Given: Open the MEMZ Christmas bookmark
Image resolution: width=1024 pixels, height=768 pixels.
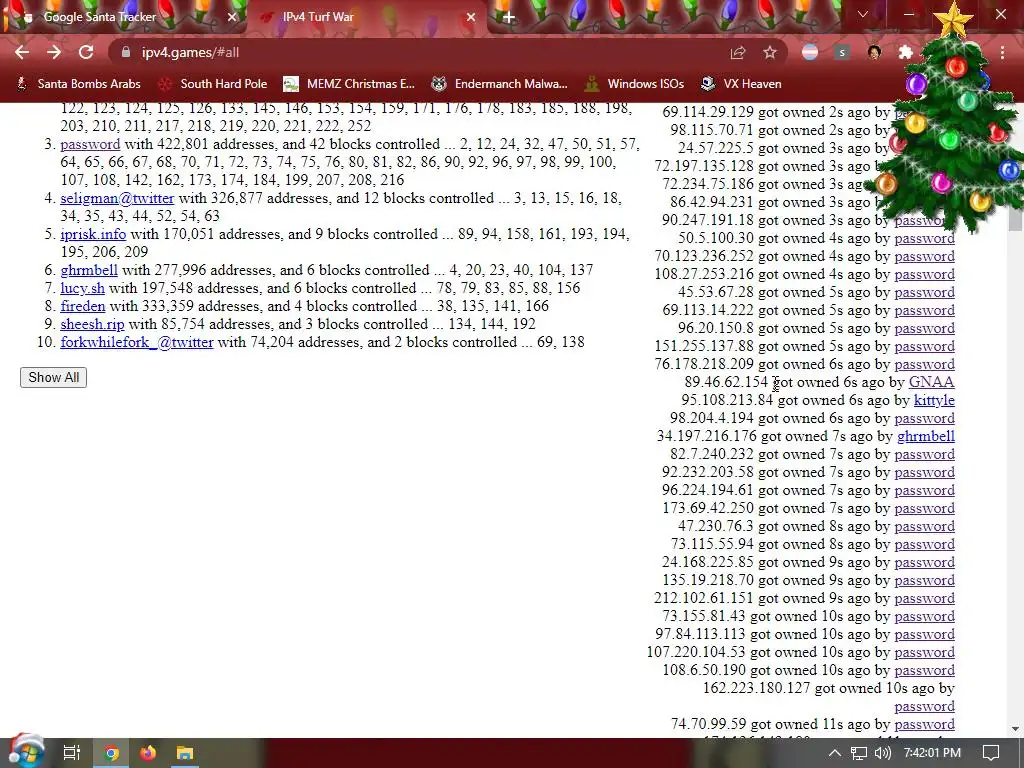Looking at the screenshot, I should point(349,84).
